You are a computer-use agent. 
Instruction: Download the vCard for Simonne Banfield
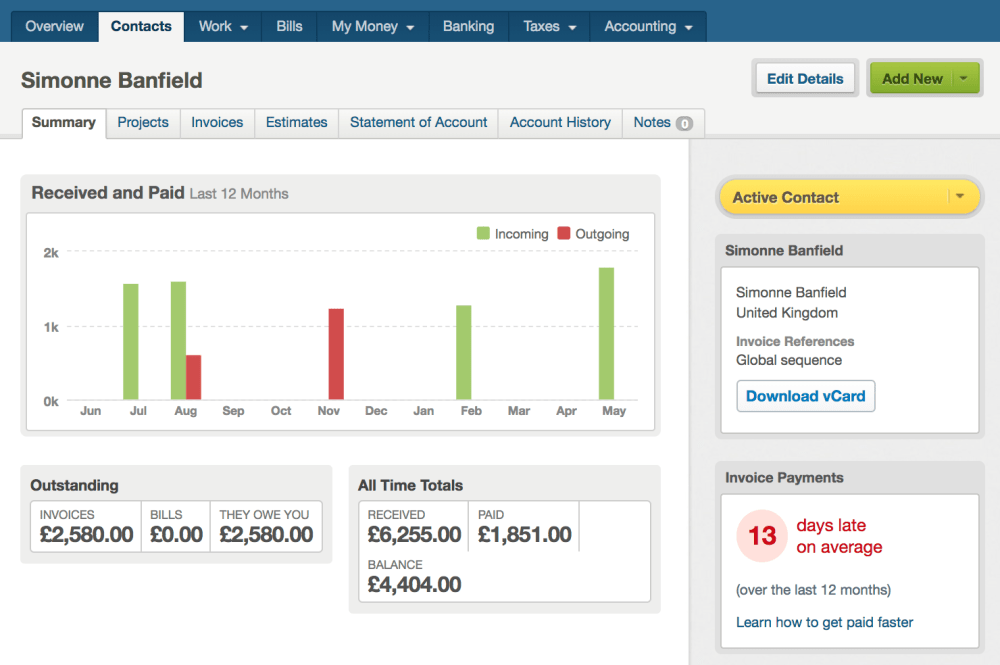coord(805,396)
